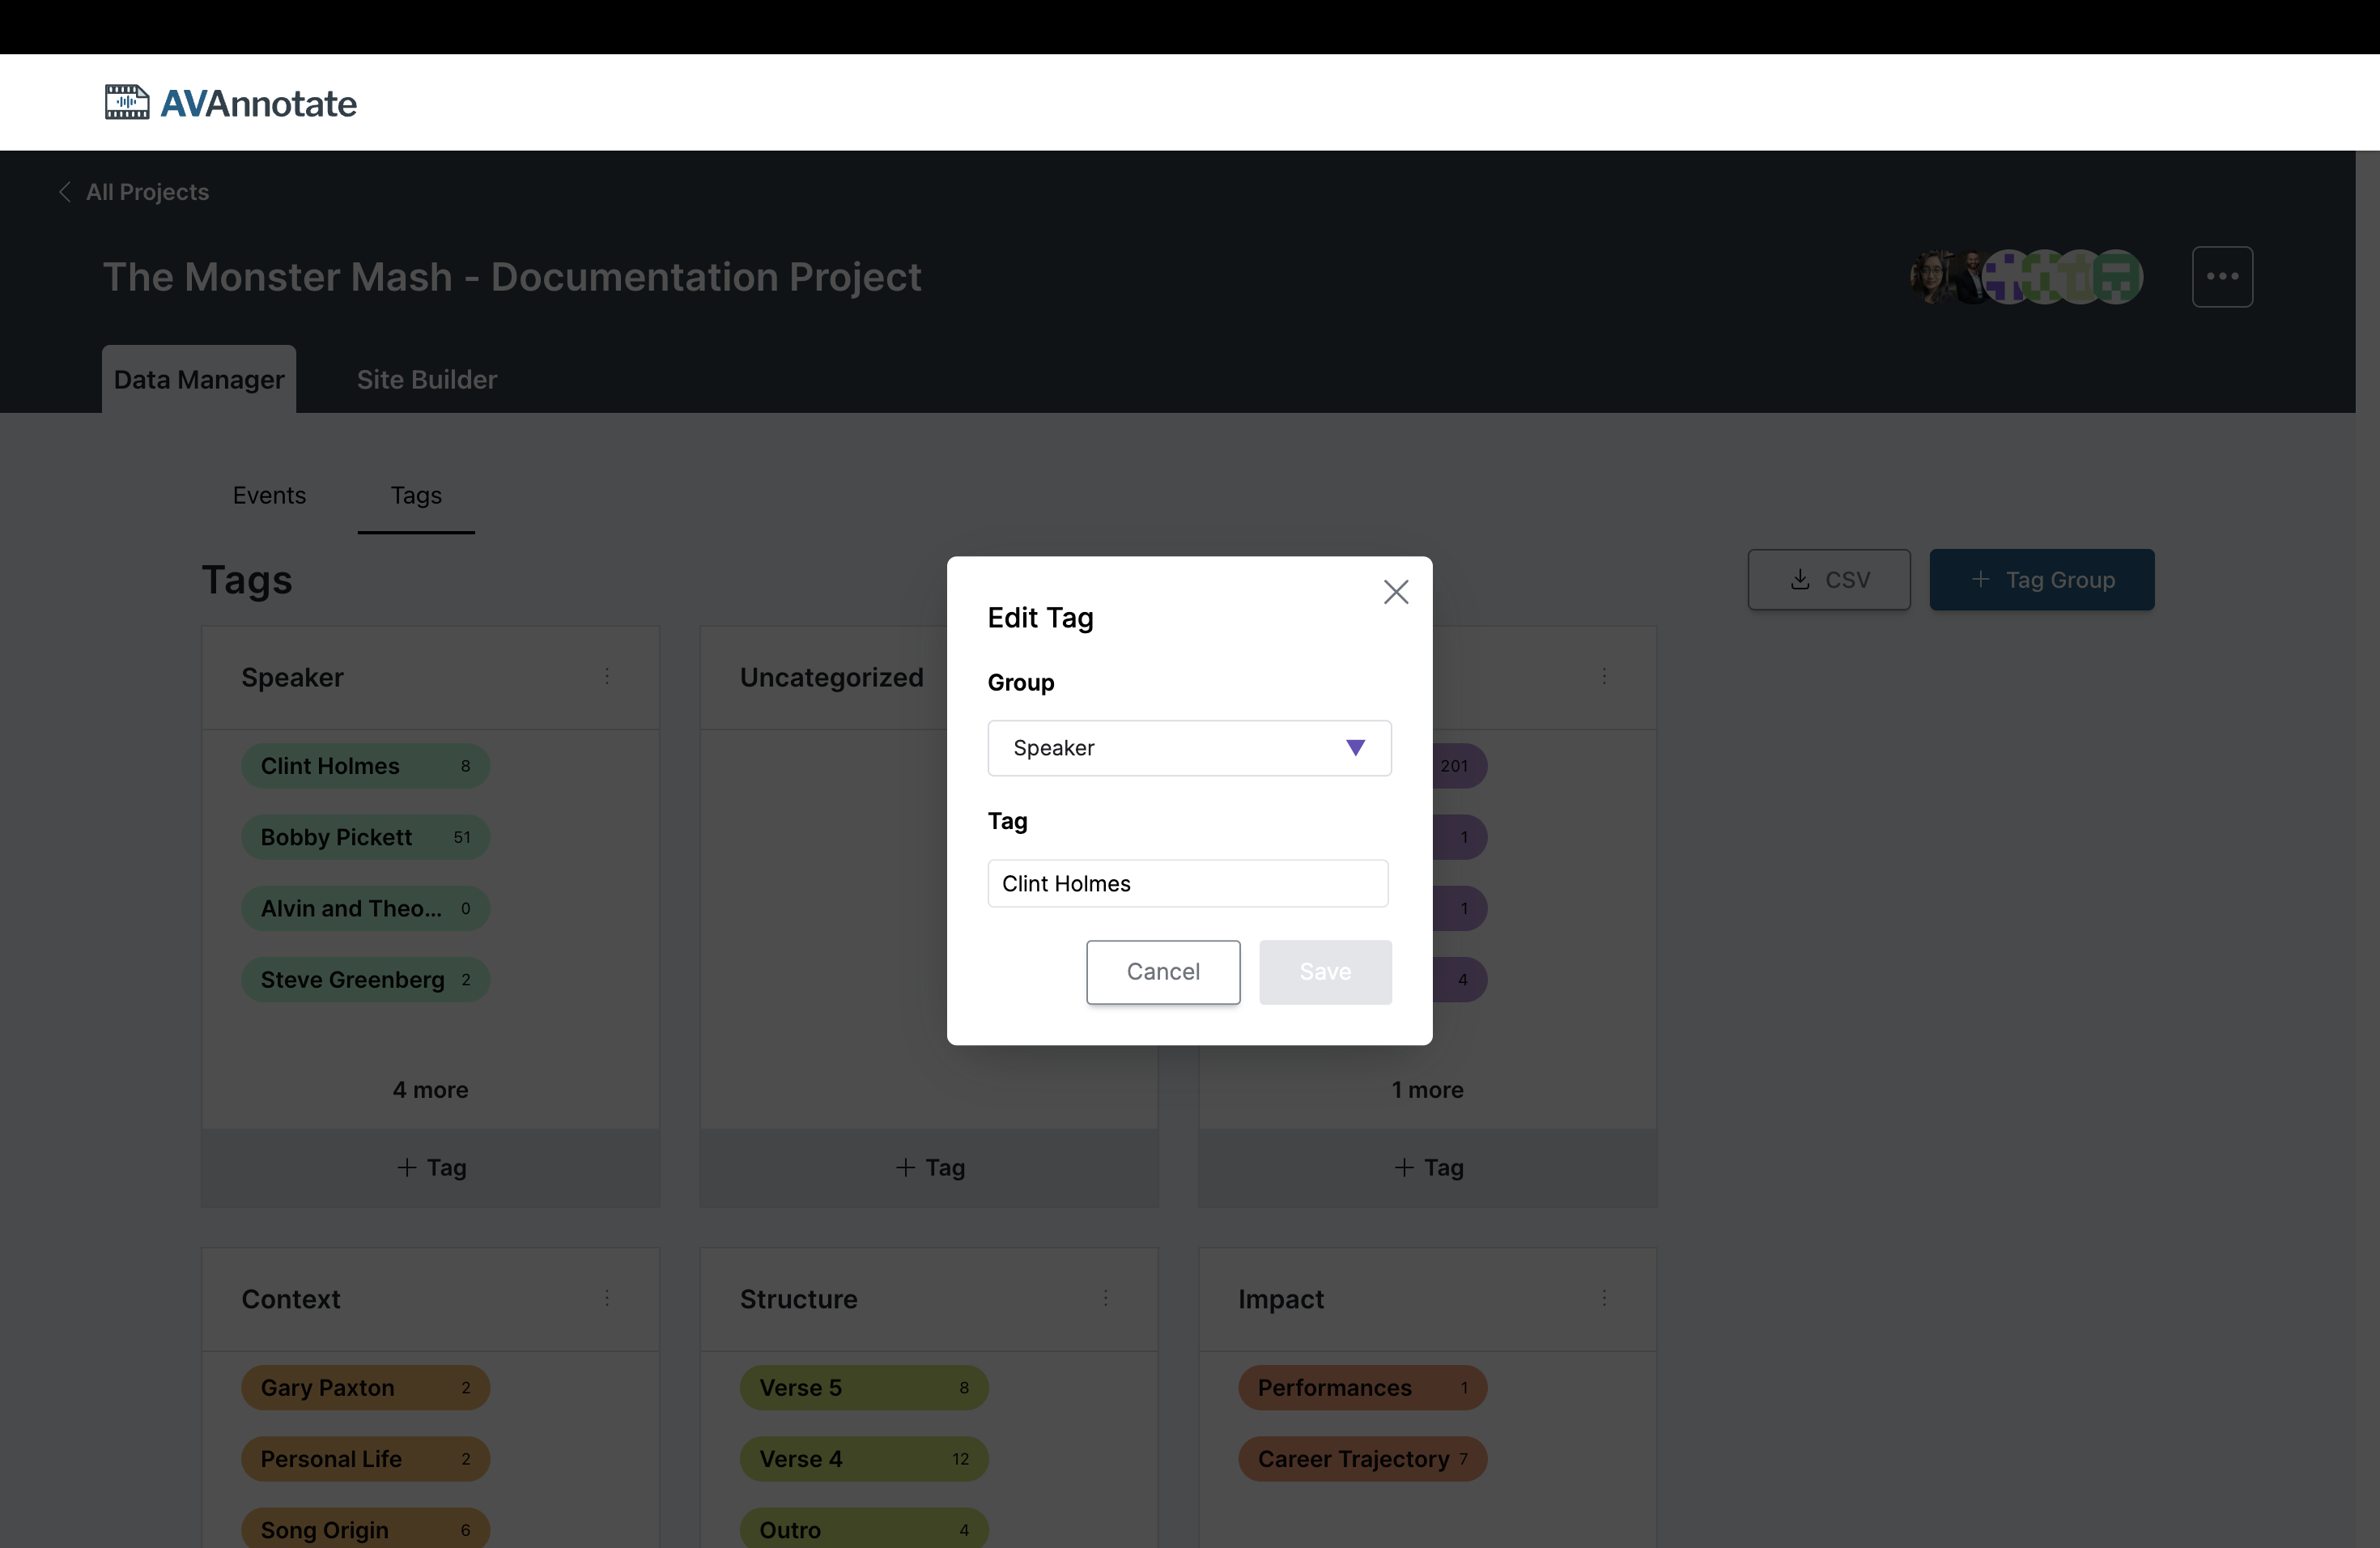
Task: Add a new Tag Group
Action: [2041, 580]
